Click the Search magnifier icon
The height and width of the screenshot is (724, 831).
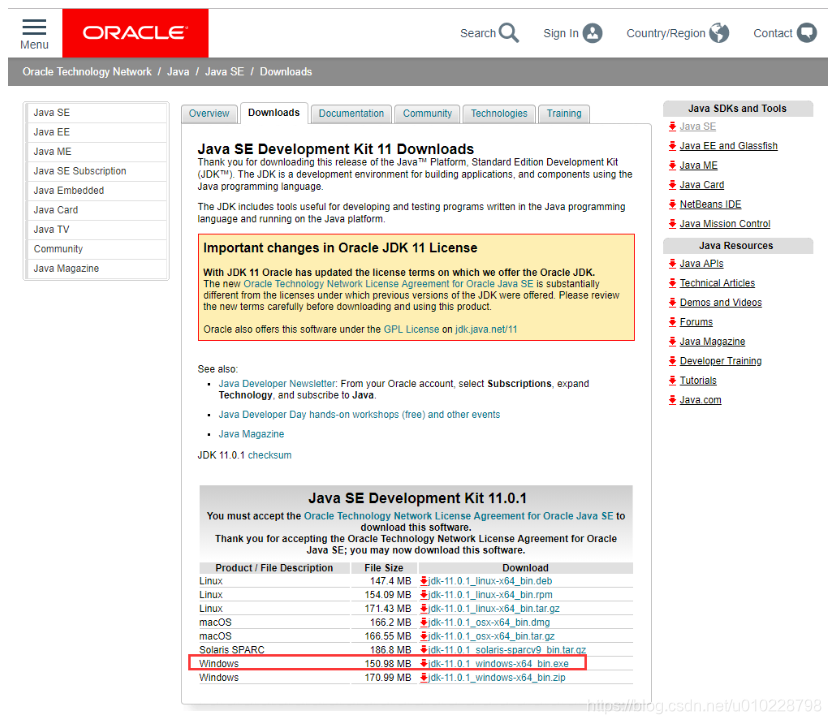[x=509, y=33]
